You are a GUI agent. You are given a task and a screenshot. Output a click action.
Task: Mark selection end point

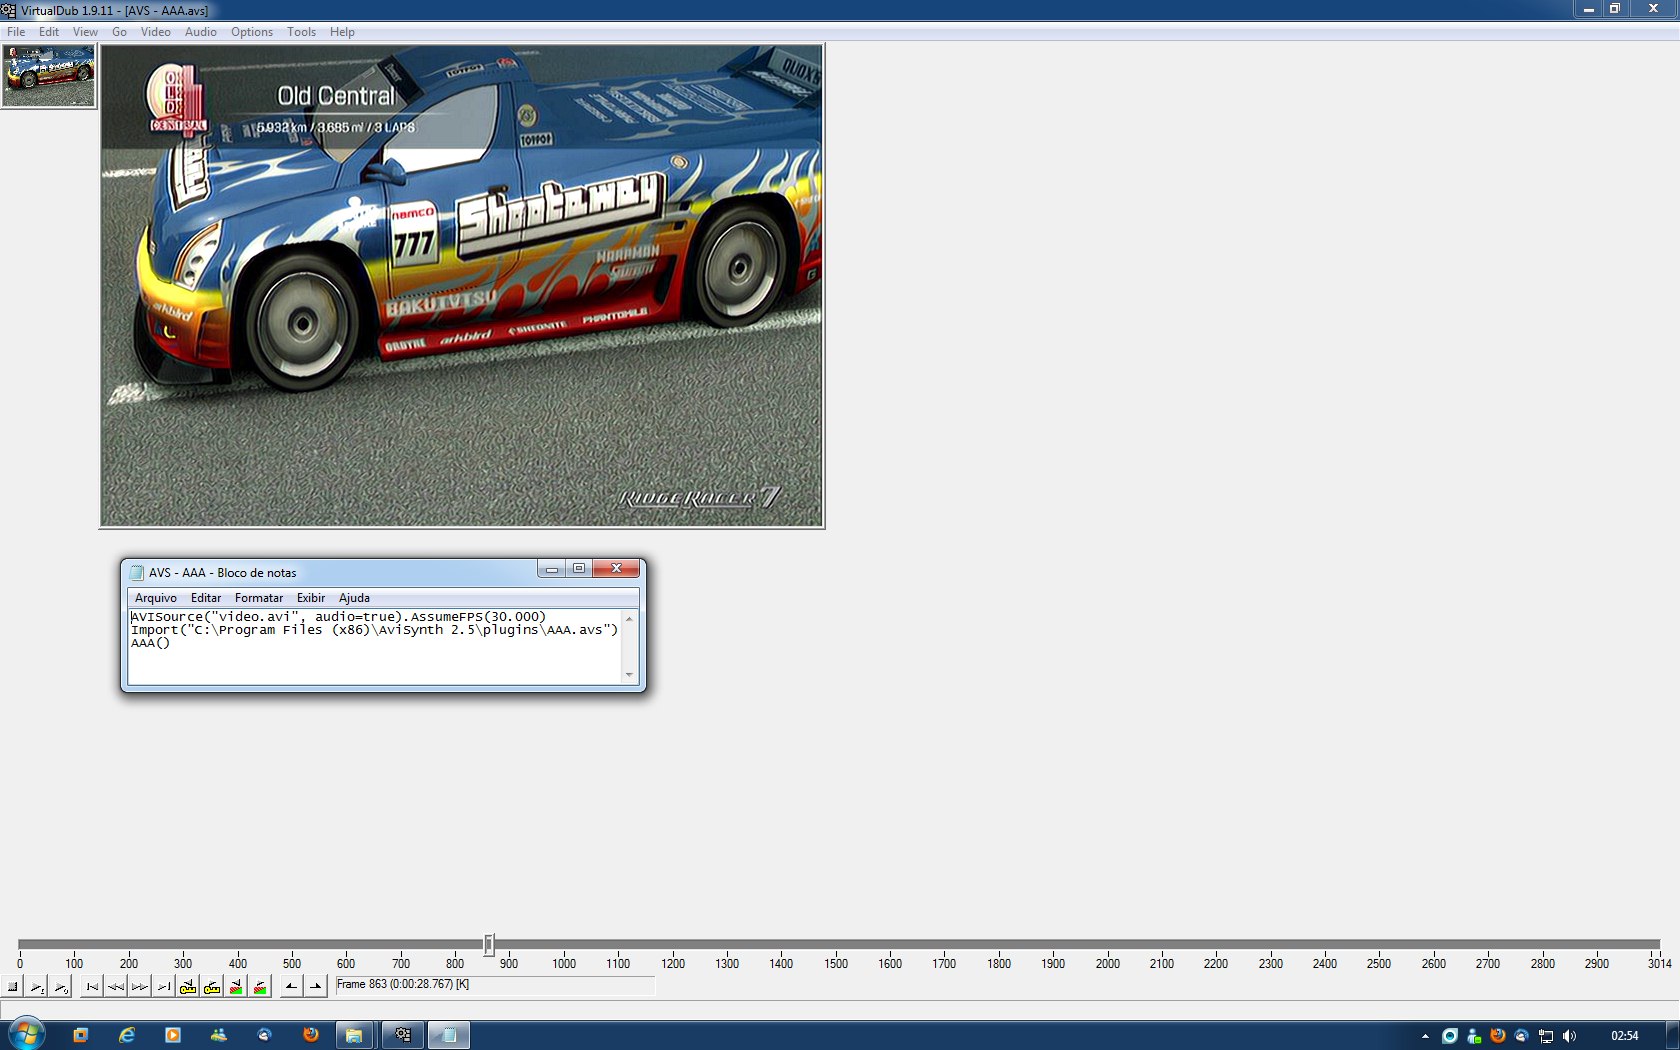click(315, 987)
